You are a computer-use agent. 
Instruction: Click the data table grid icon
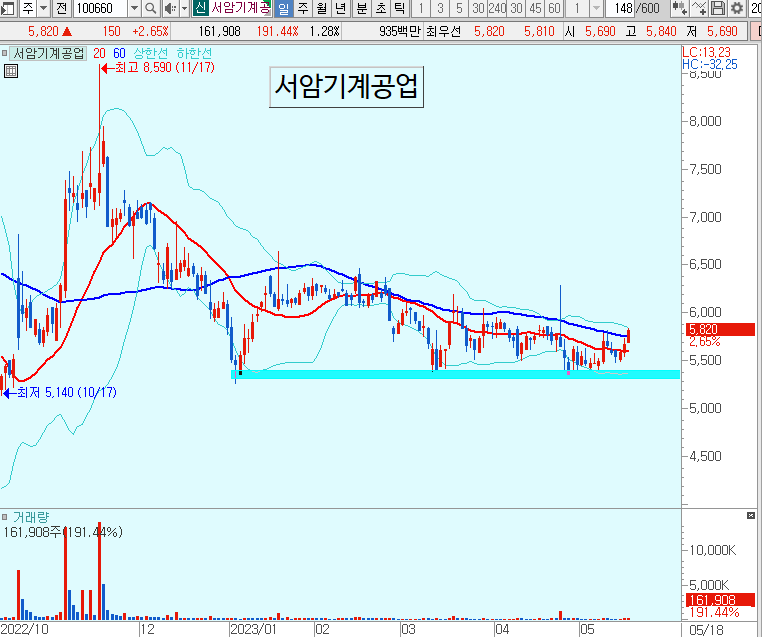pyautogui.click(x=11, y=71)
